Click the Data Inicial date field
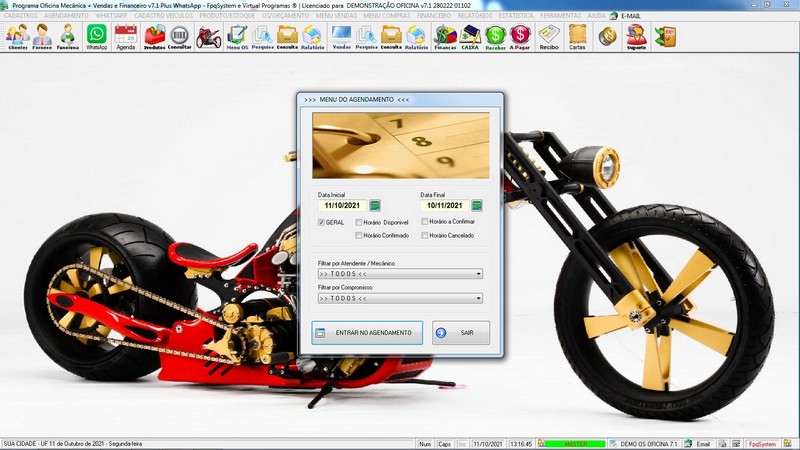The image size is (800, 450). [342, 206]
